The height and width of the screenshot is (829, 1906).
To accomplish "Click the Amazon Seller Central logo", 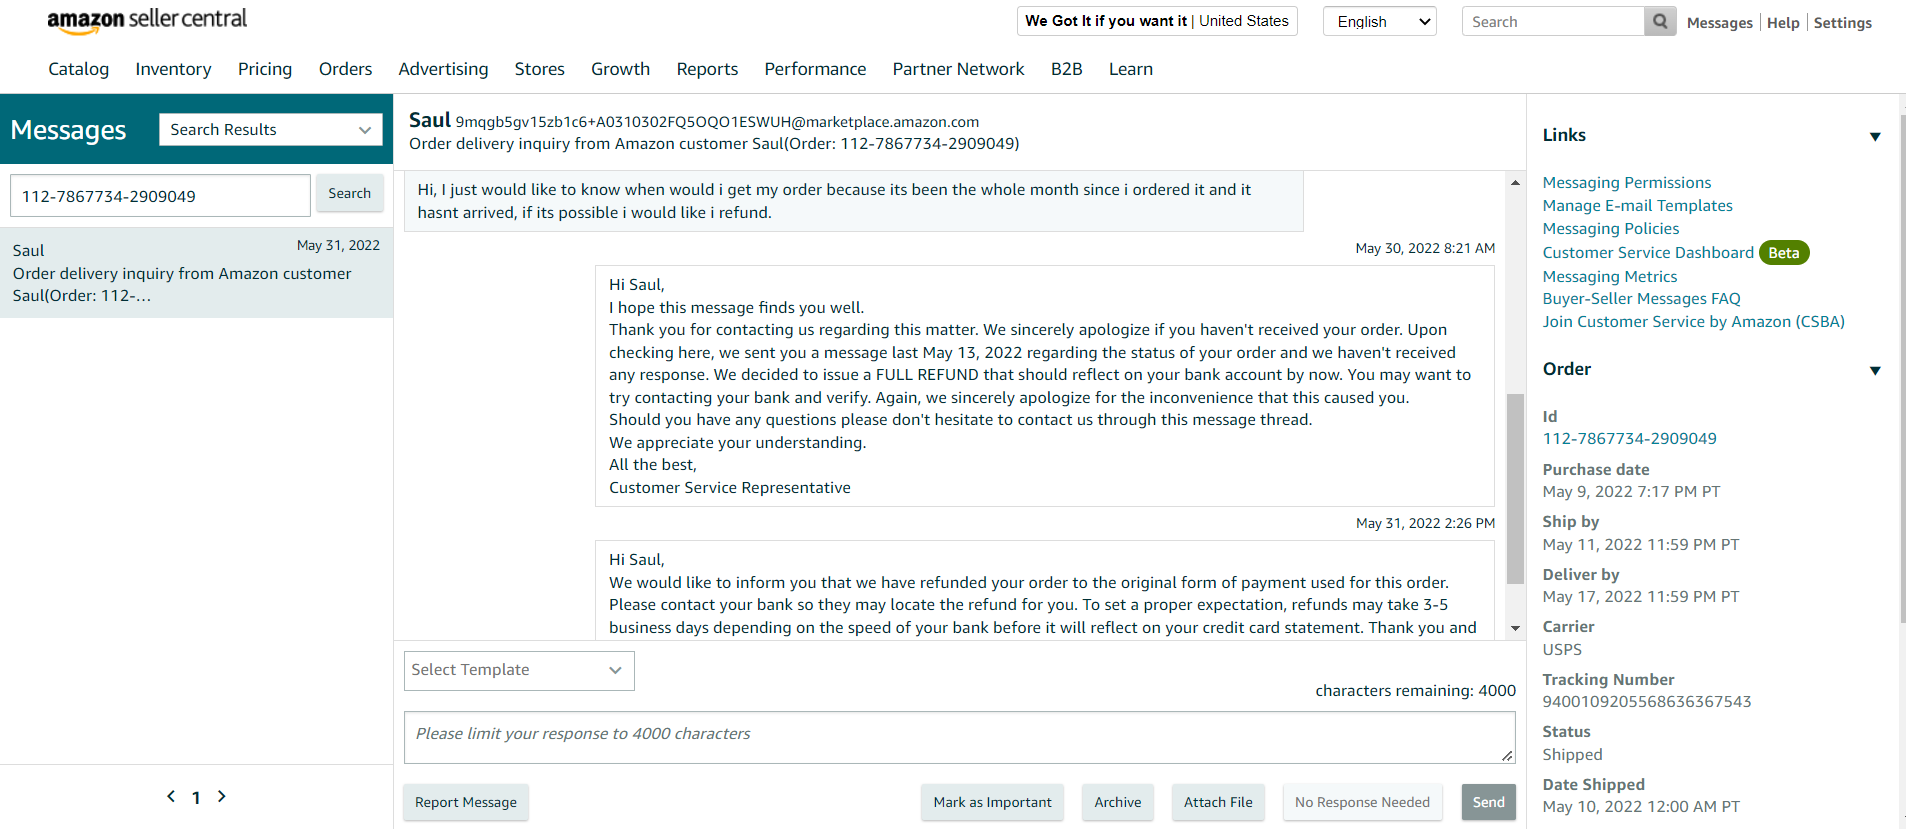I will pyautogui.click(x=147, y=21).
